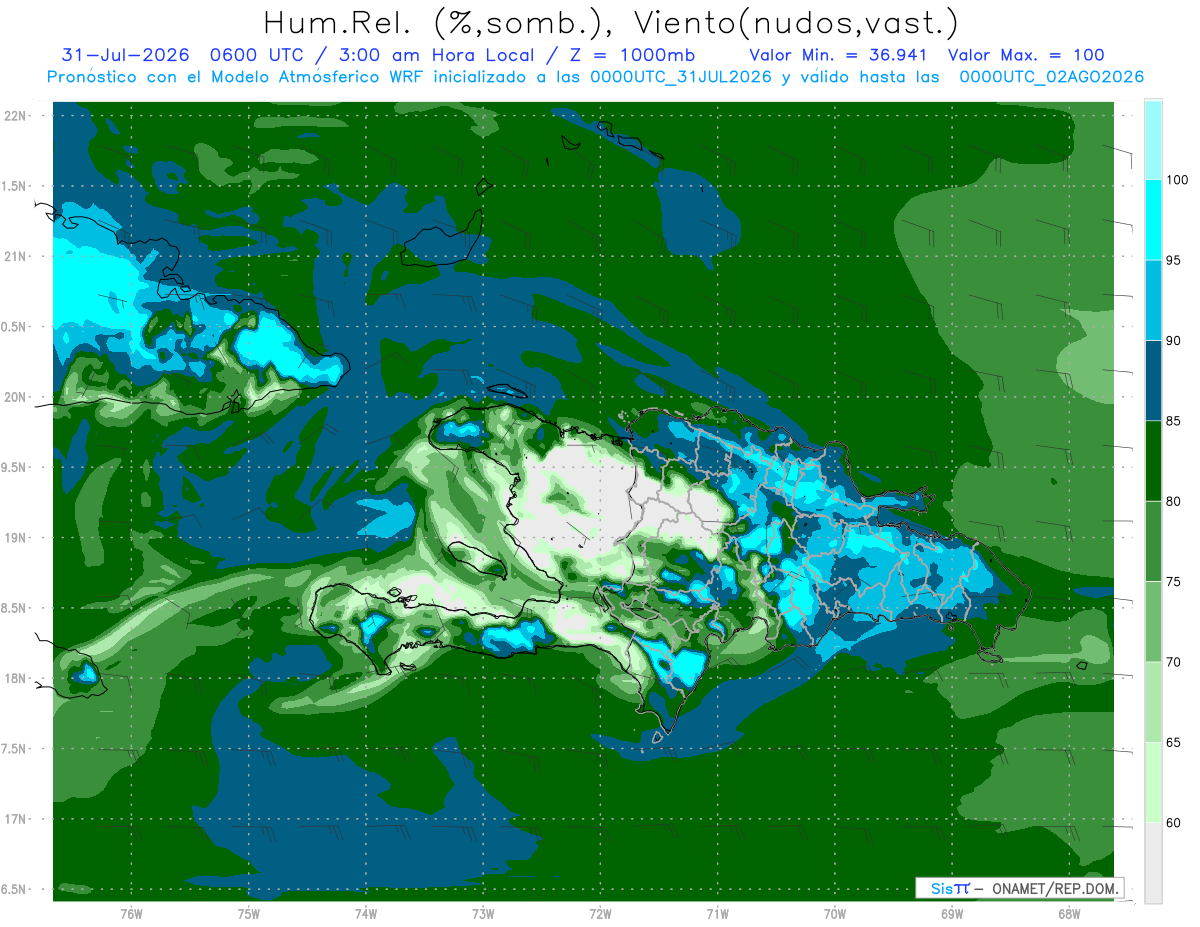This screenshot has width=1200, height=927.
Task: Pick the green 75–80 legend swatch
Action: tap(1153, 542)
